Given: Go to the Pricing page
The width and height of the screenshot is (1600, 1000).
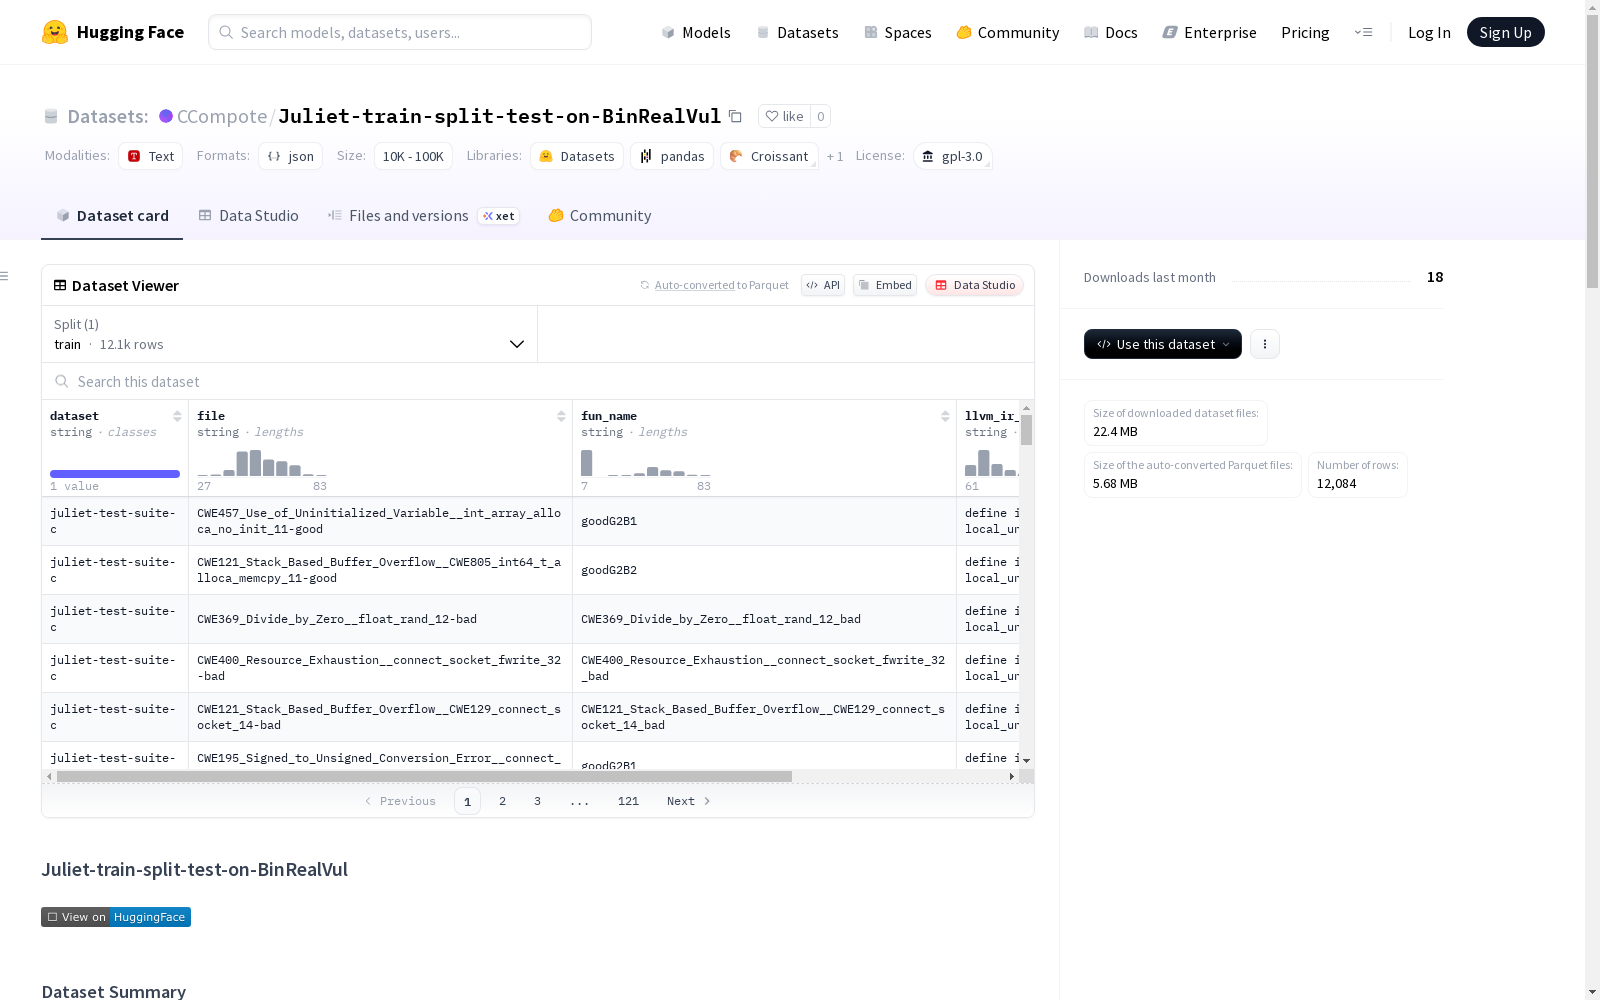Looking at the screenshot, I should click(1305, 32).
